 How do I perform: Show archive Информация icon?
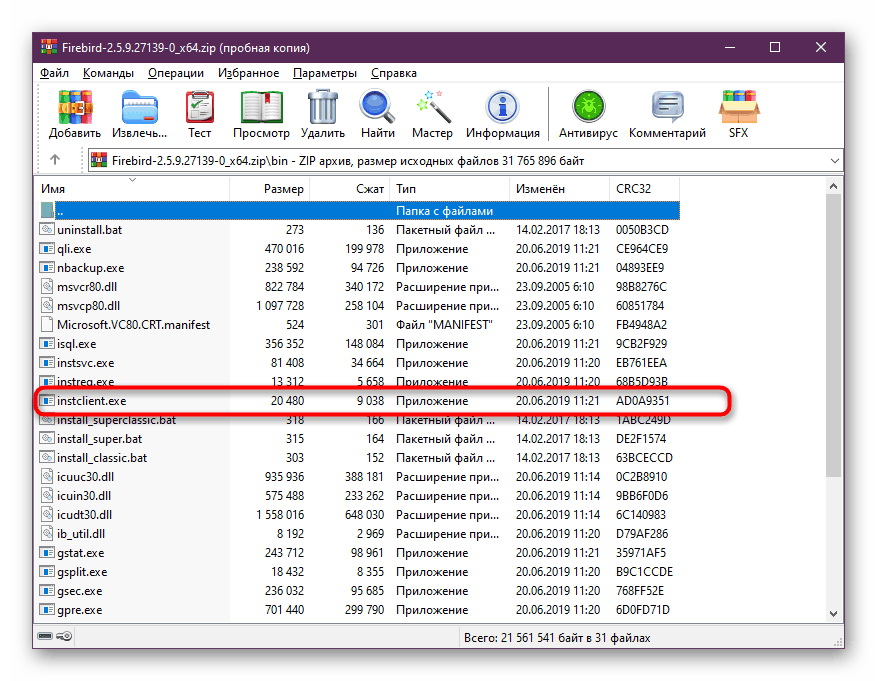coord(502,107)
